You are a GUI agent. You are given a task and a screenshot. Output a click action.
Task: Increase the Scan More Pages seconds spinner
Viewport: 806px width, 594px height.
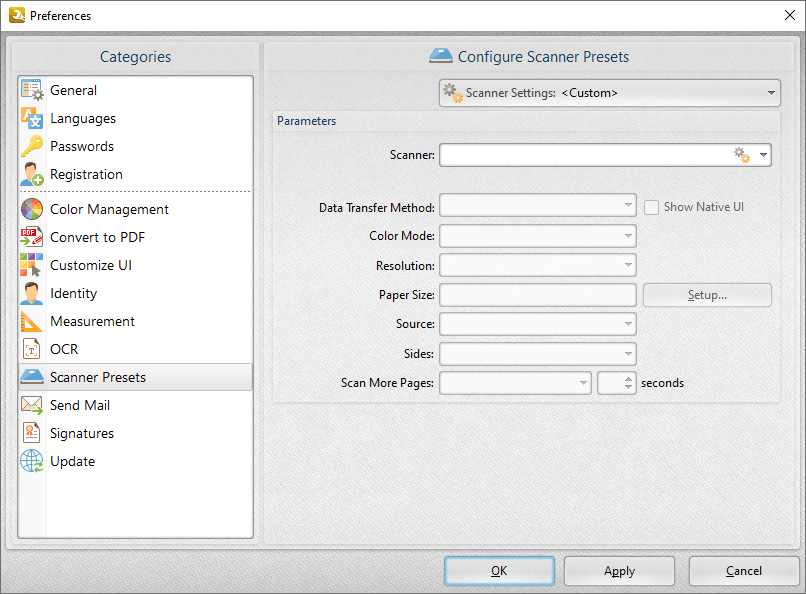pos(628,379)
